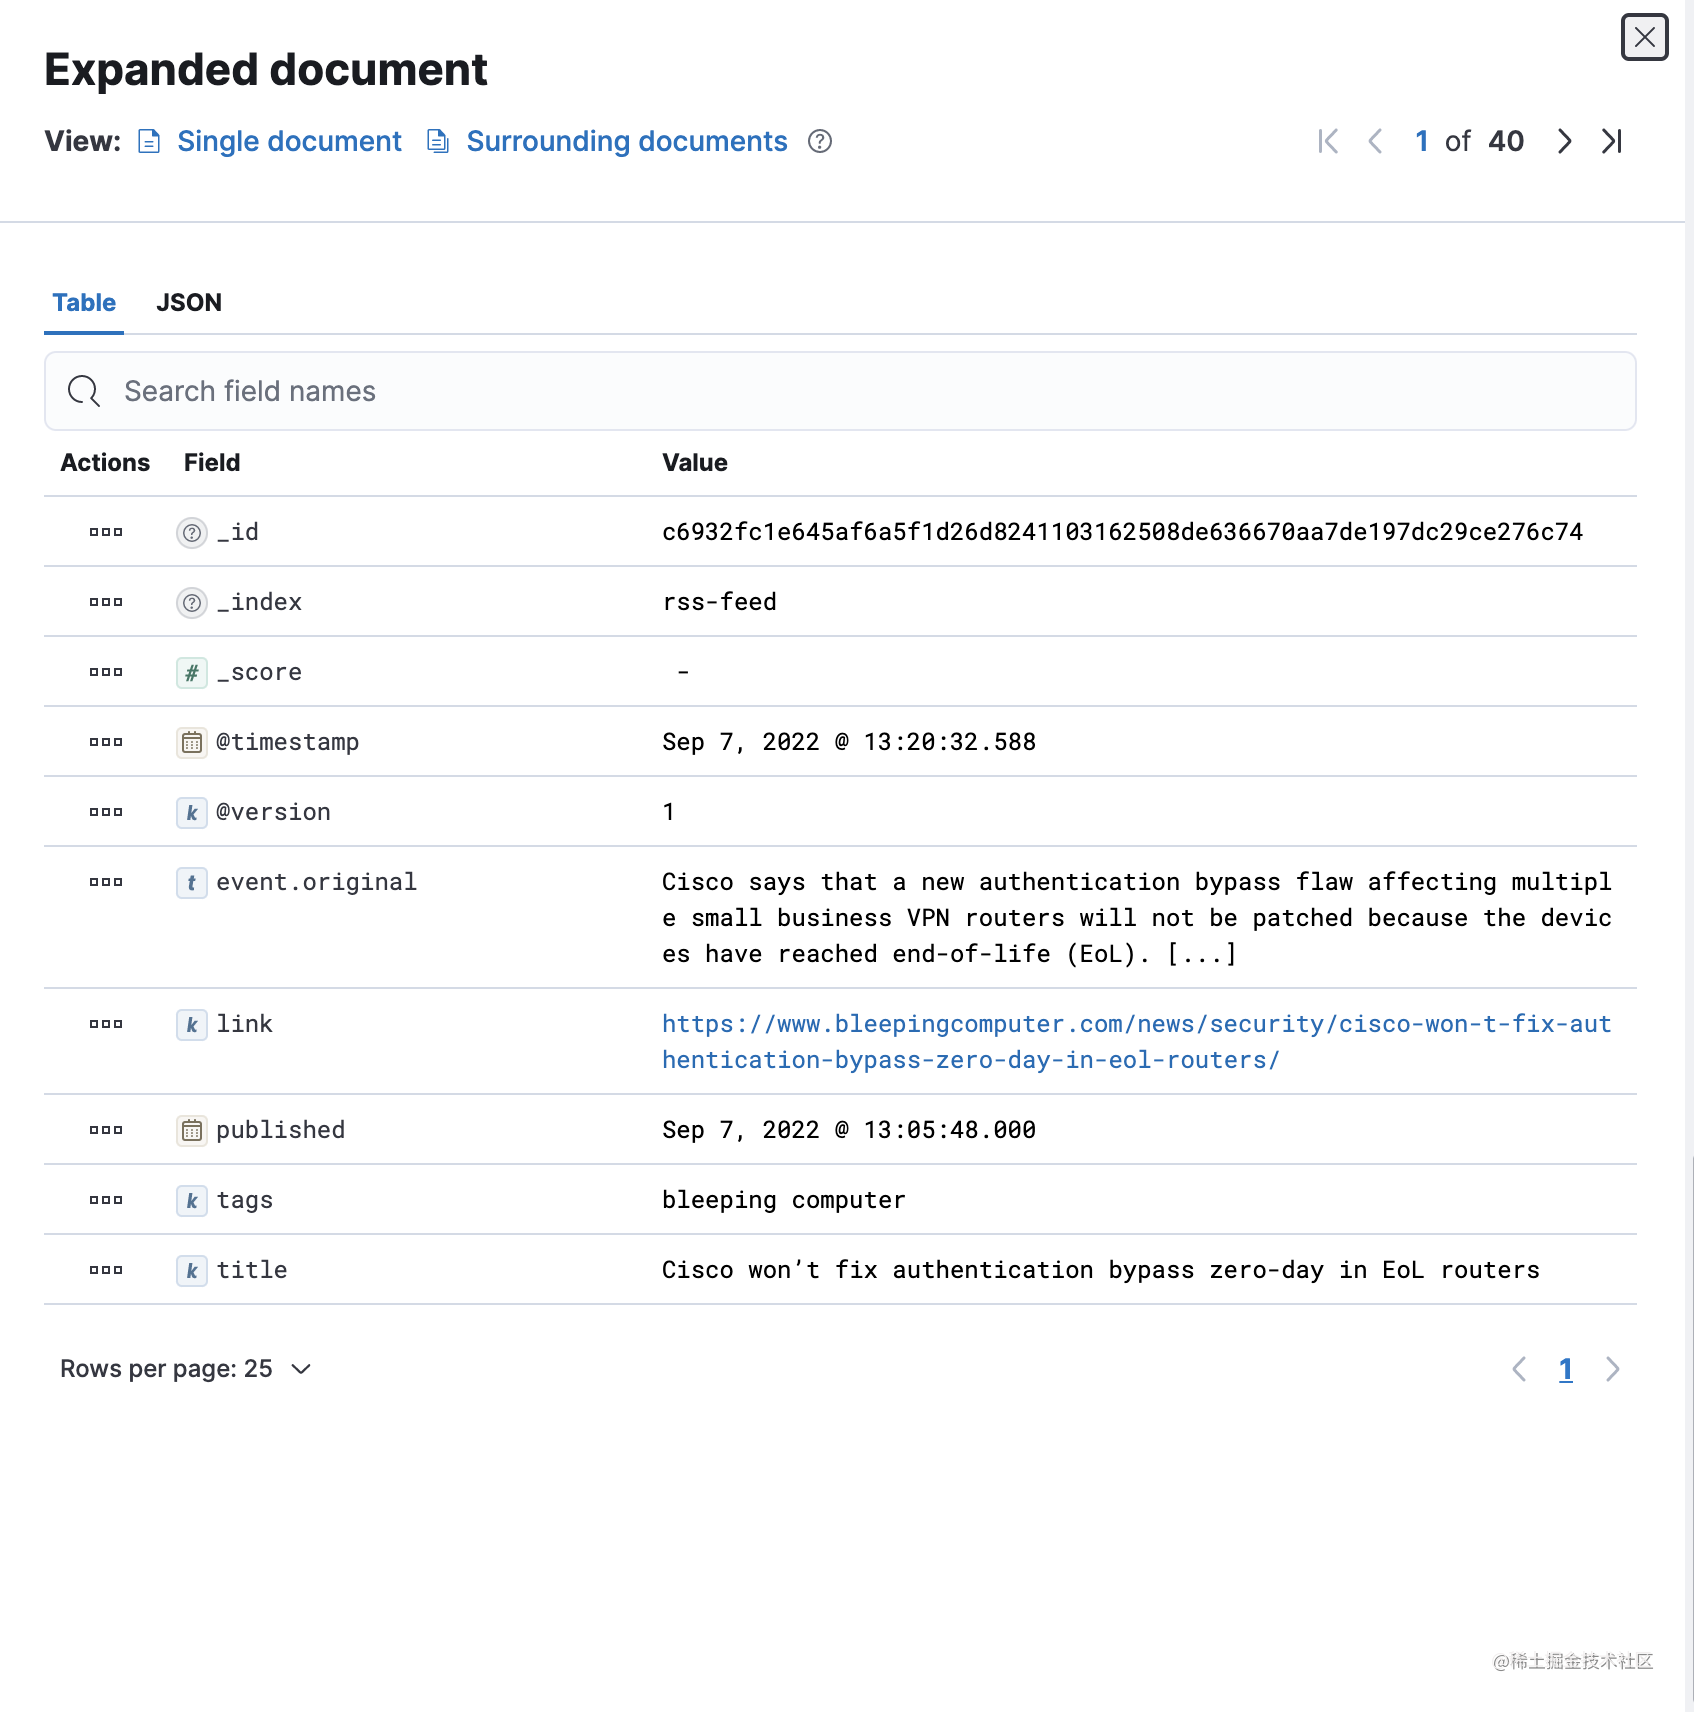Click the published field name

(280, 1130)
